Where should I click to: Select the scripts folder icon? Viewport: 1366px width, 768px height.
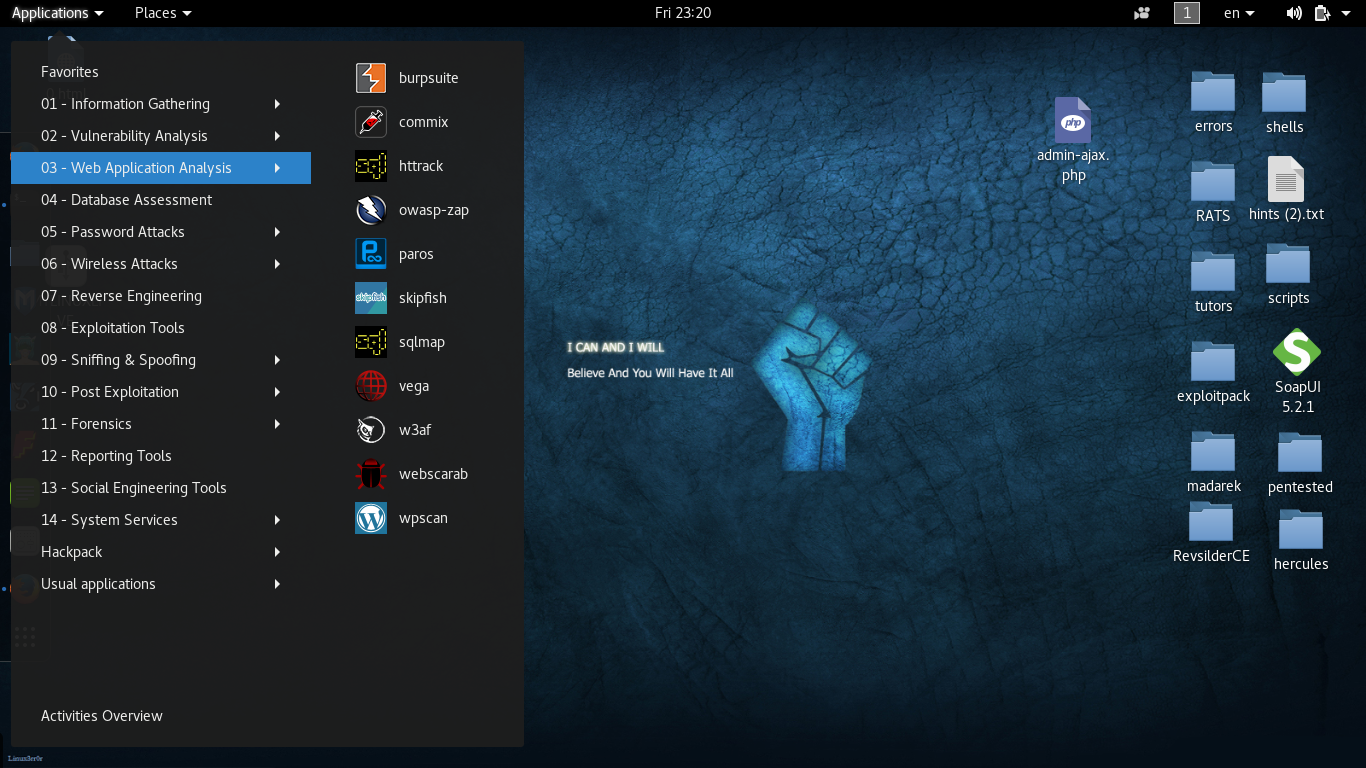click(x=1288, y=264)
